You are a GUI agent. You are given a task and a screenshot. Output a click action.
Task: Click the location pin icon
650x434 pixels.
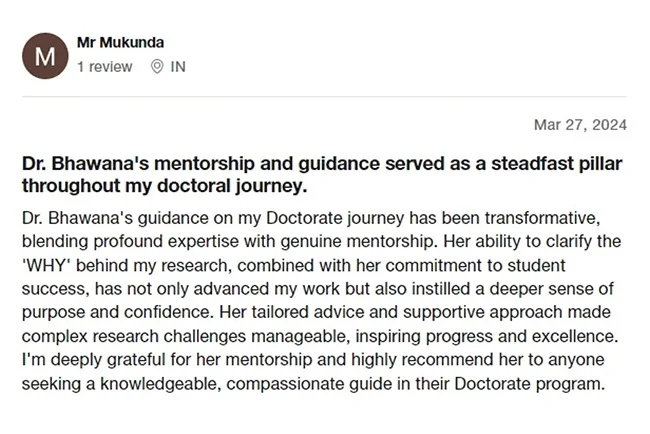156,67
